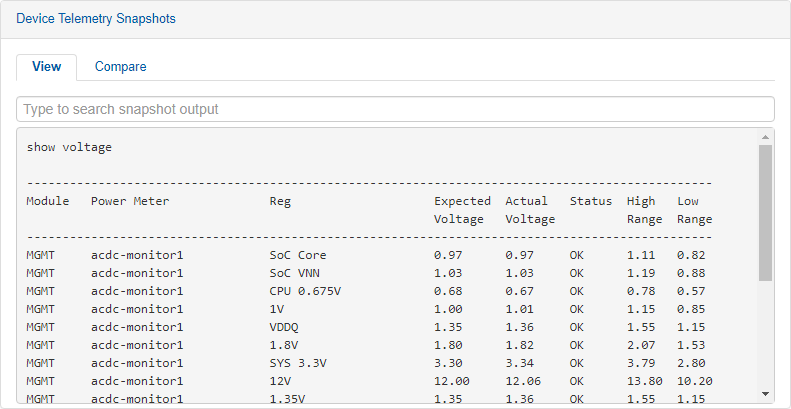Switch to the Compare tab
Viewport: 791px width, 409px height.
point(120,67)
